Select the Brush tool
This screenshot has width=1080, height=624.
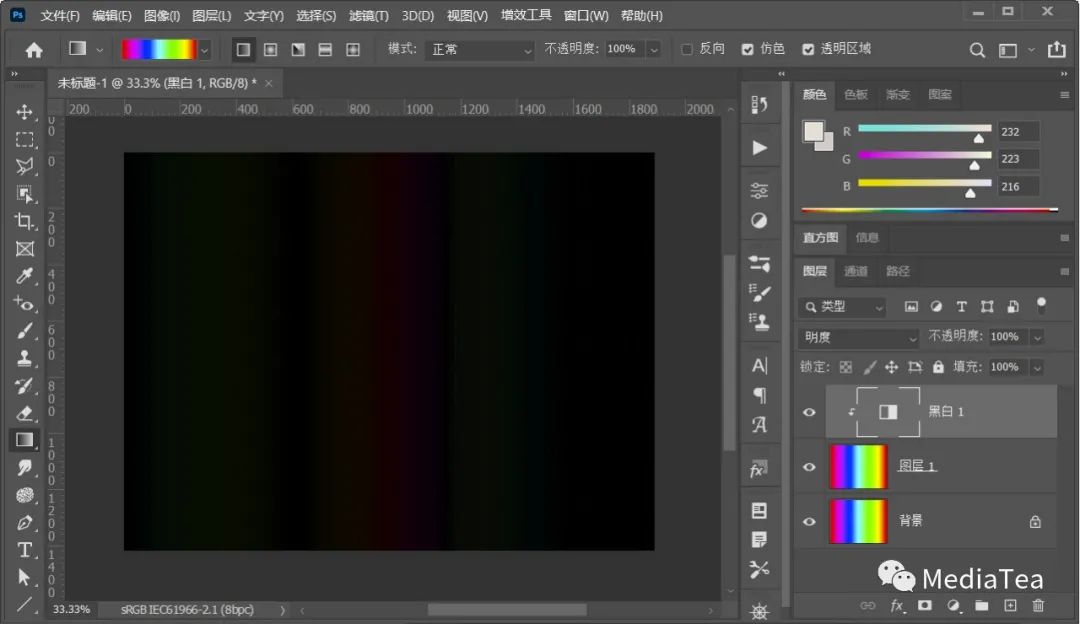(25, 331)
